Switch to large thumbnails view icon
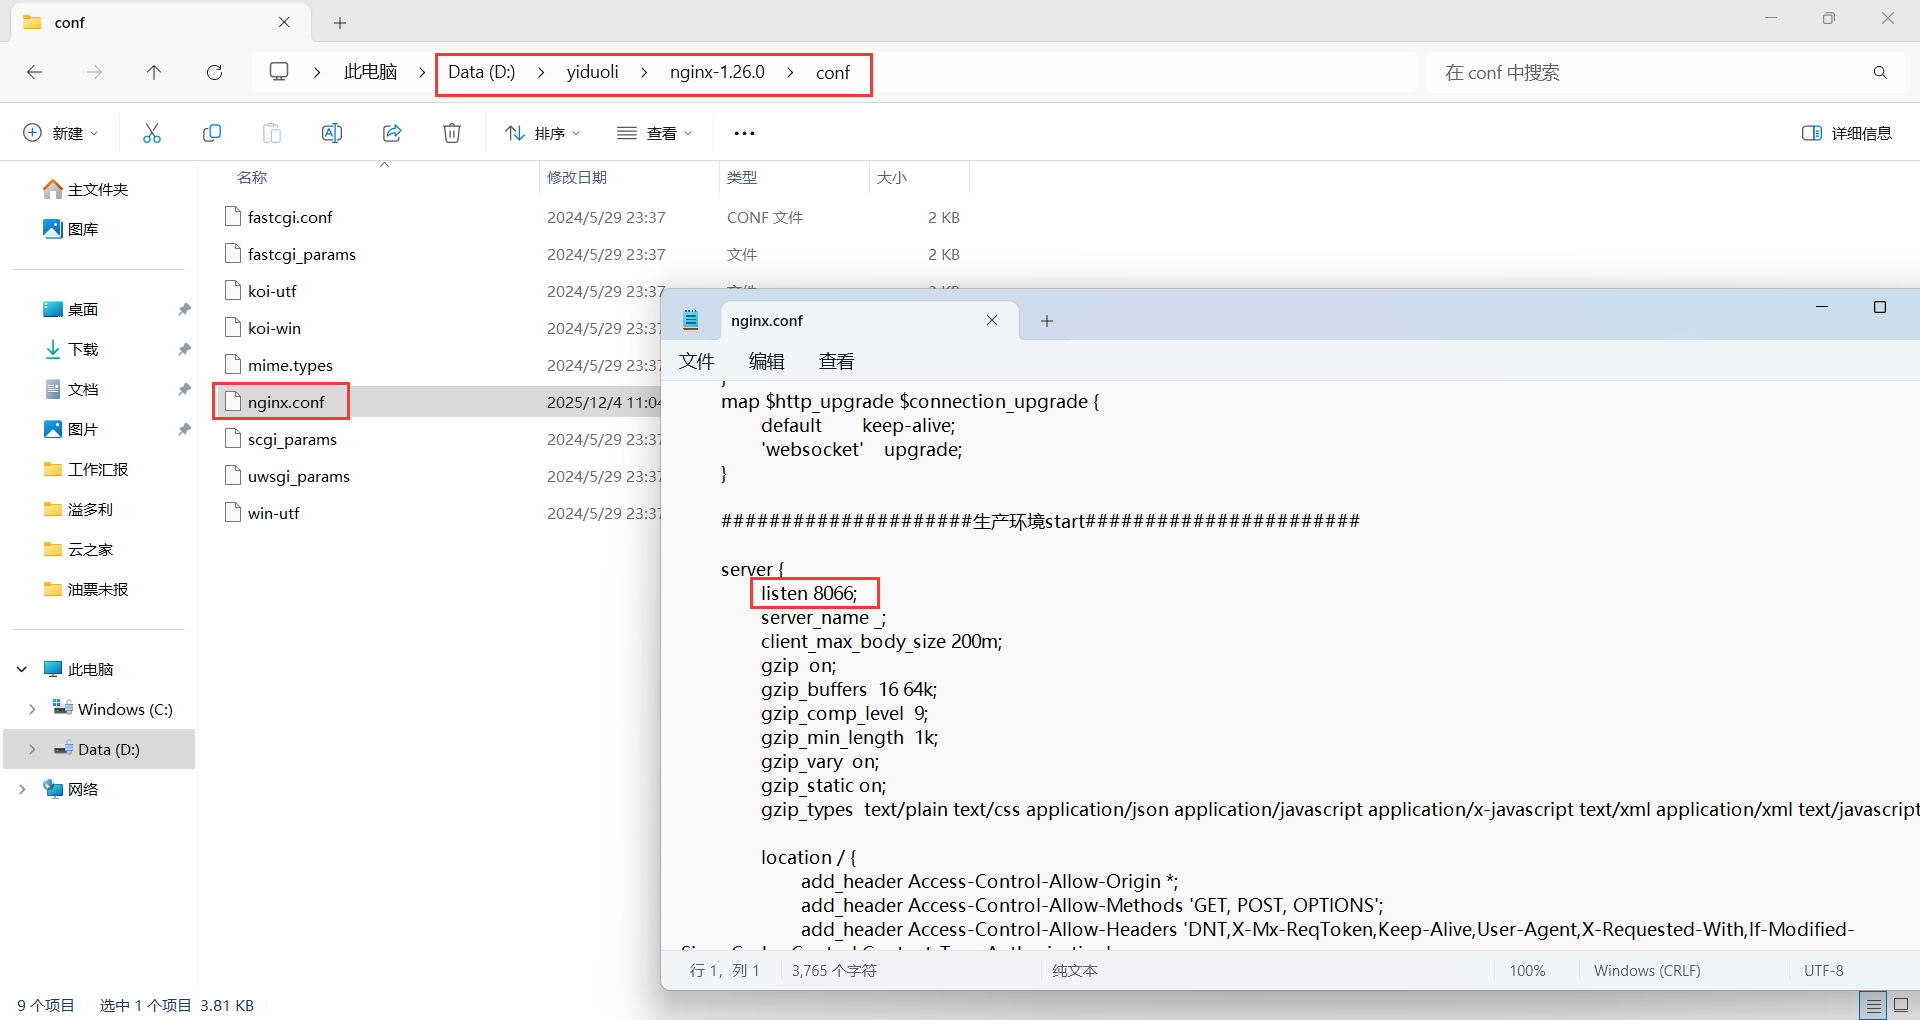This screenshot has width=1920, height=1020. coord(1901,1005)
